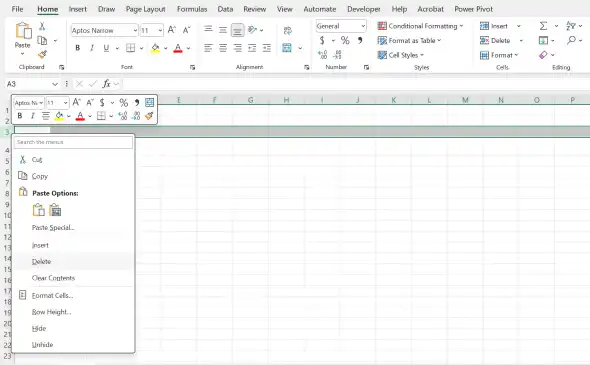Decrease font size in ribbon
This screenshot has width=590, height=365.
[x=186, y=30]
